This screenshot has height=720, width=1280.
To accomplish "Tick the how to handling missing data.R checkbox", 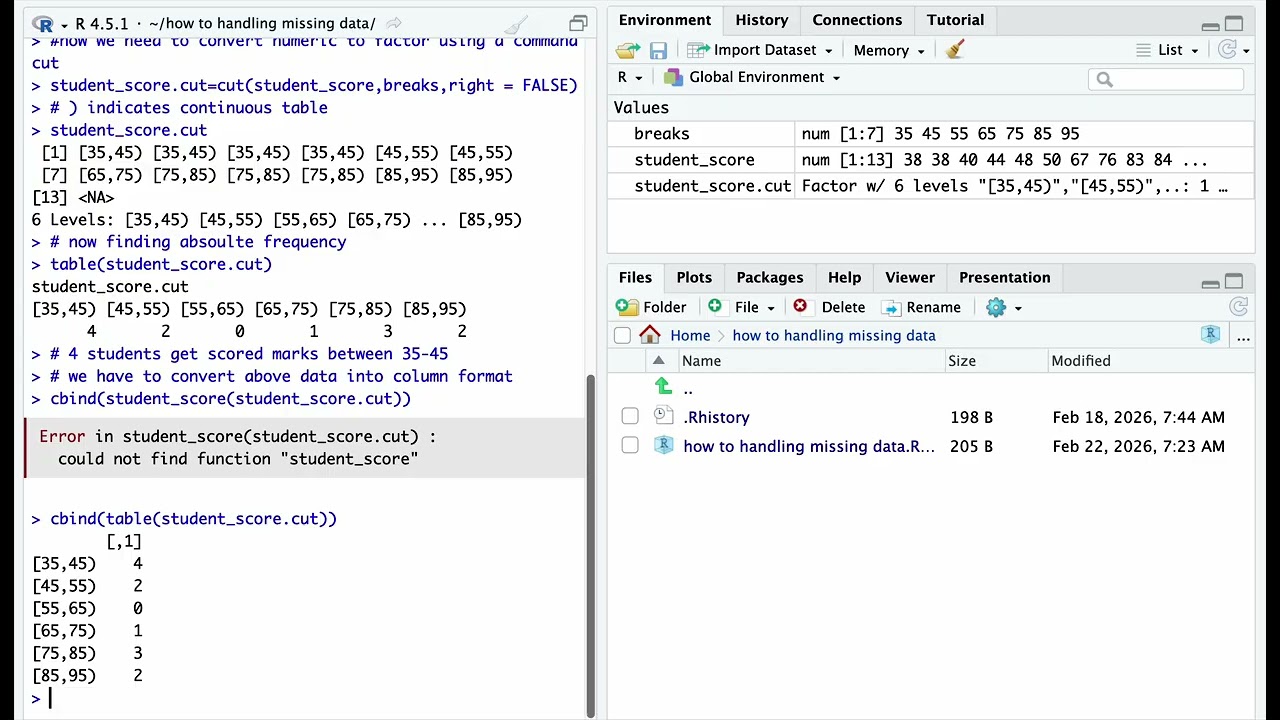I will (630, 445).
